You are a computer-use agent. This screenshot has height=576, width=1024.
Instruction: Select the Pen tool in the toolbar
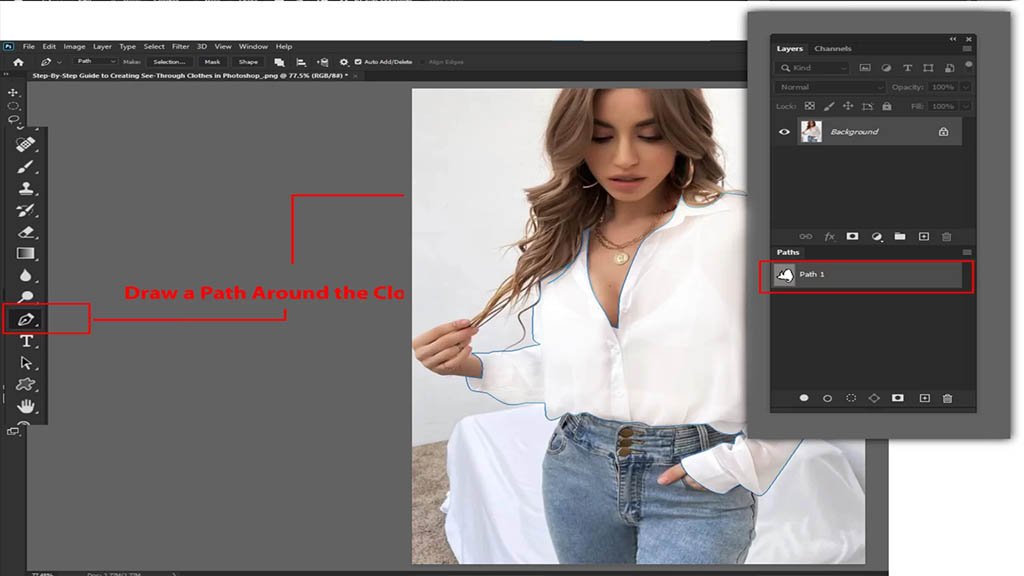[26, 320]
